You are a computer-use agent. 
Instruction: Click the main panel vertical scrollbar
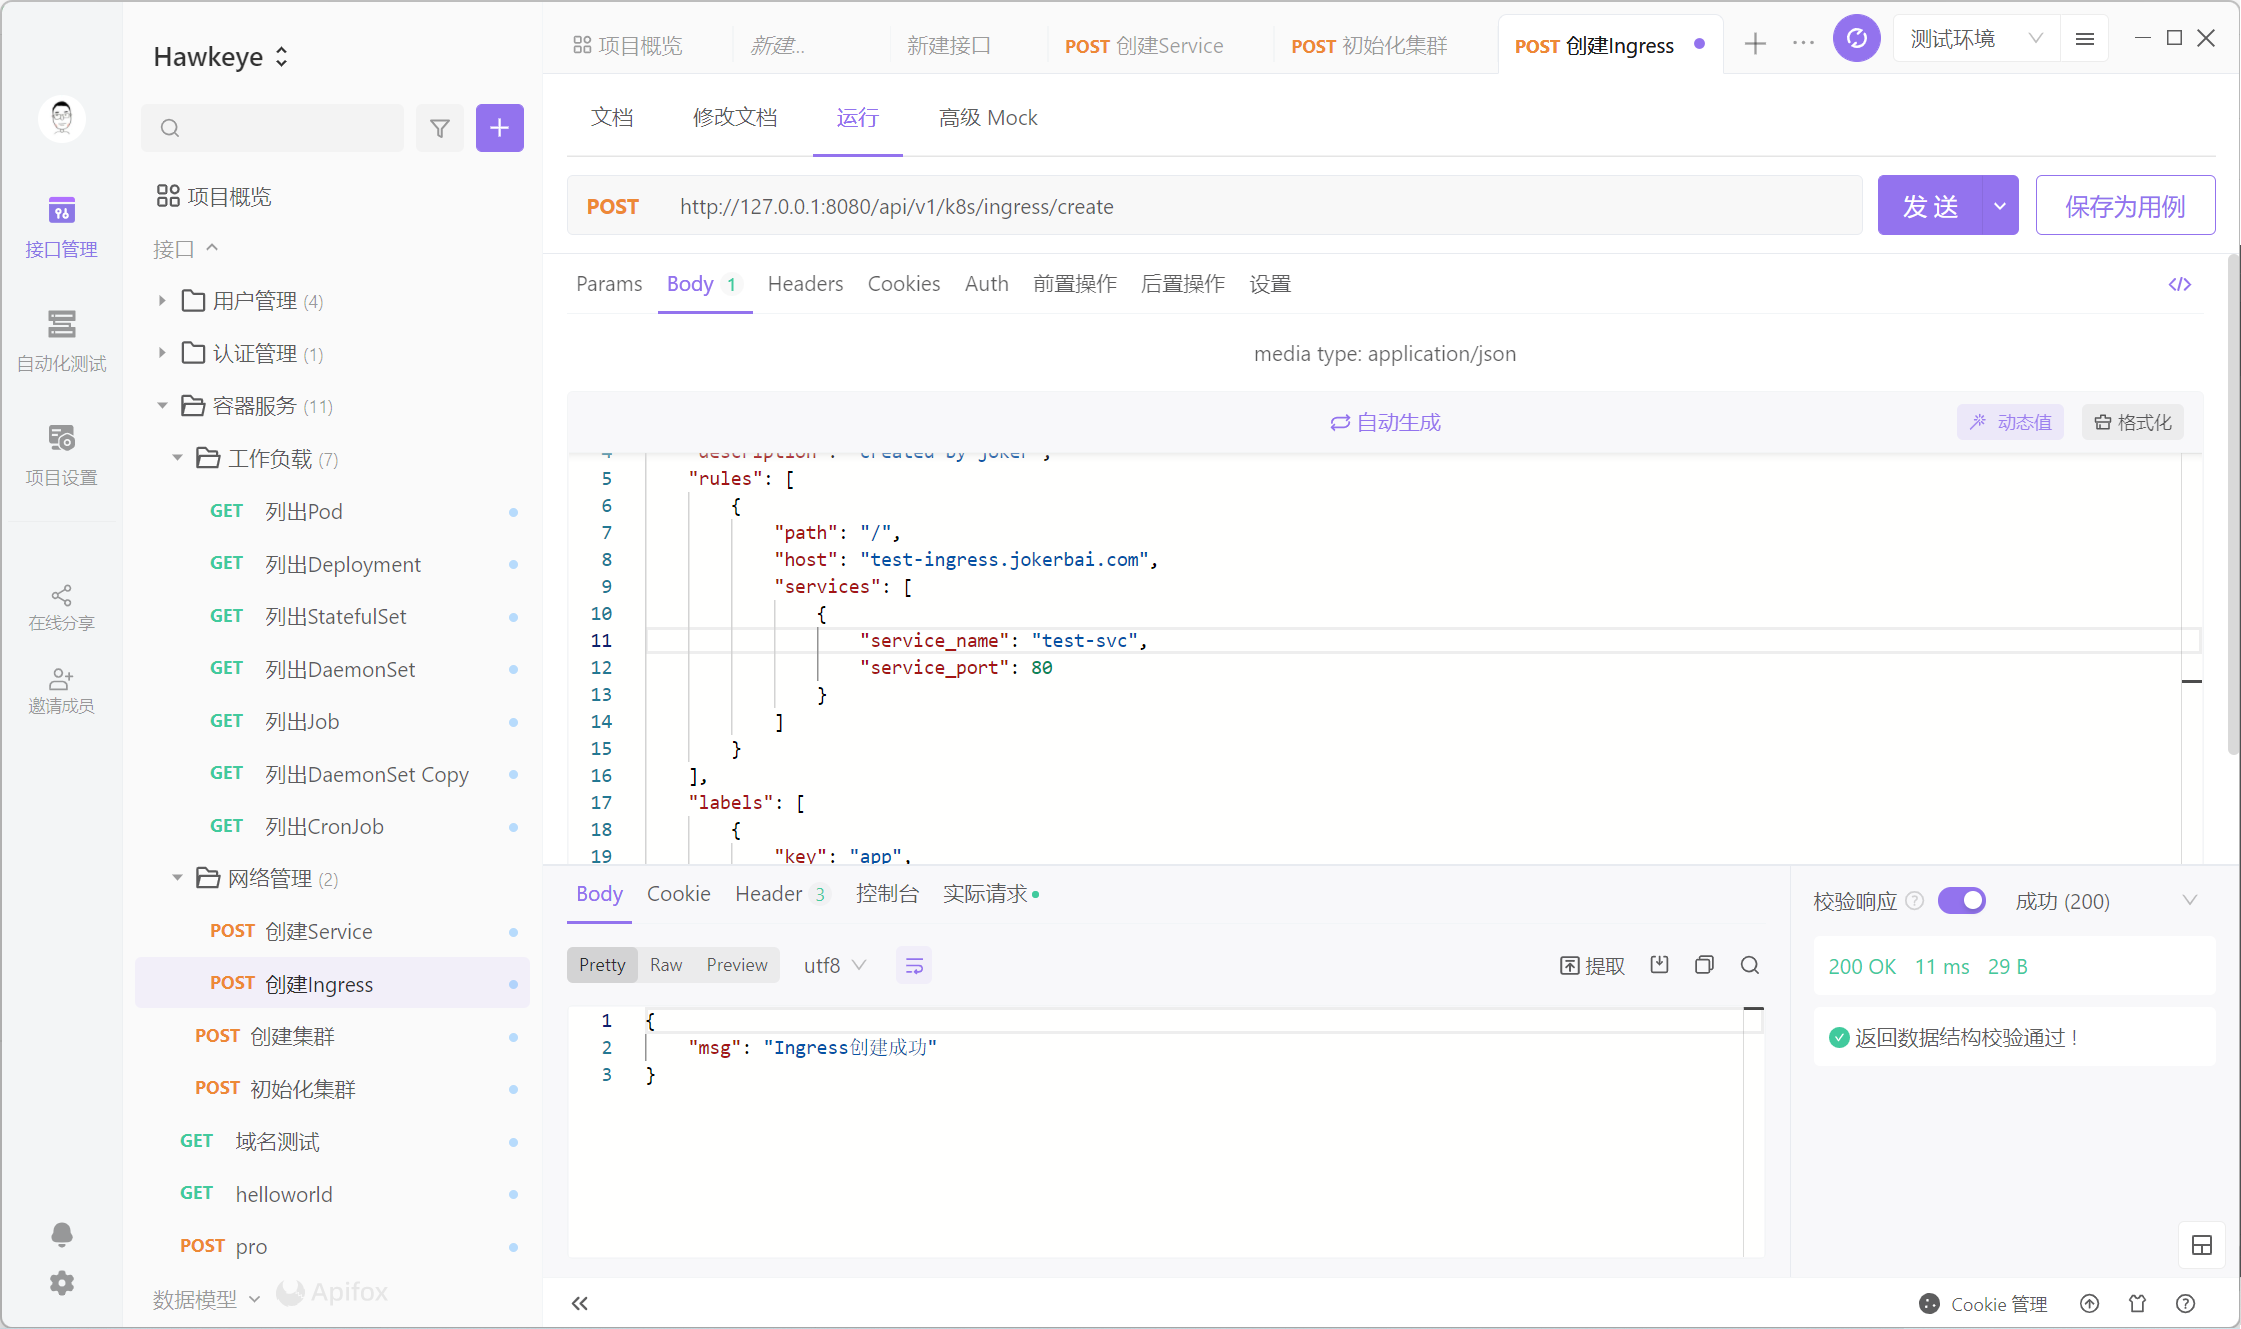[2233, 505]
